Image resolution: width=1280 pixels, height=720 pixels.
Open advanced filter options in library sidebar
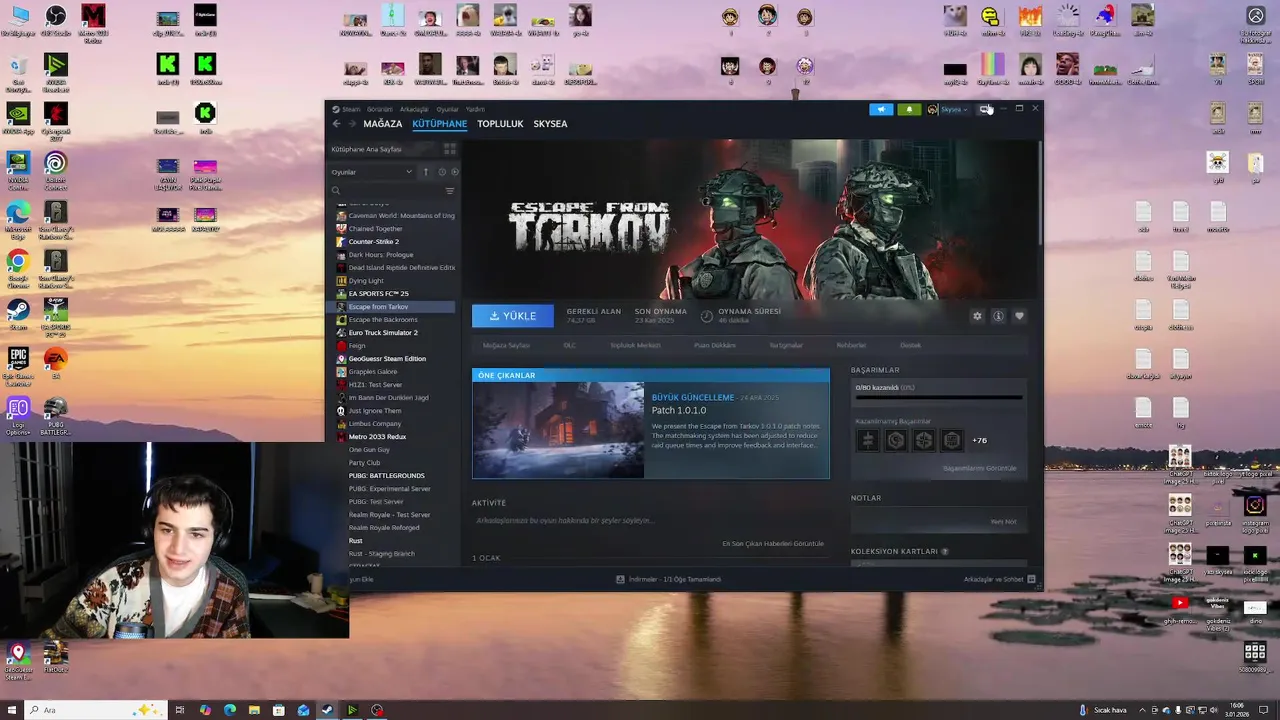click(450, 190)
